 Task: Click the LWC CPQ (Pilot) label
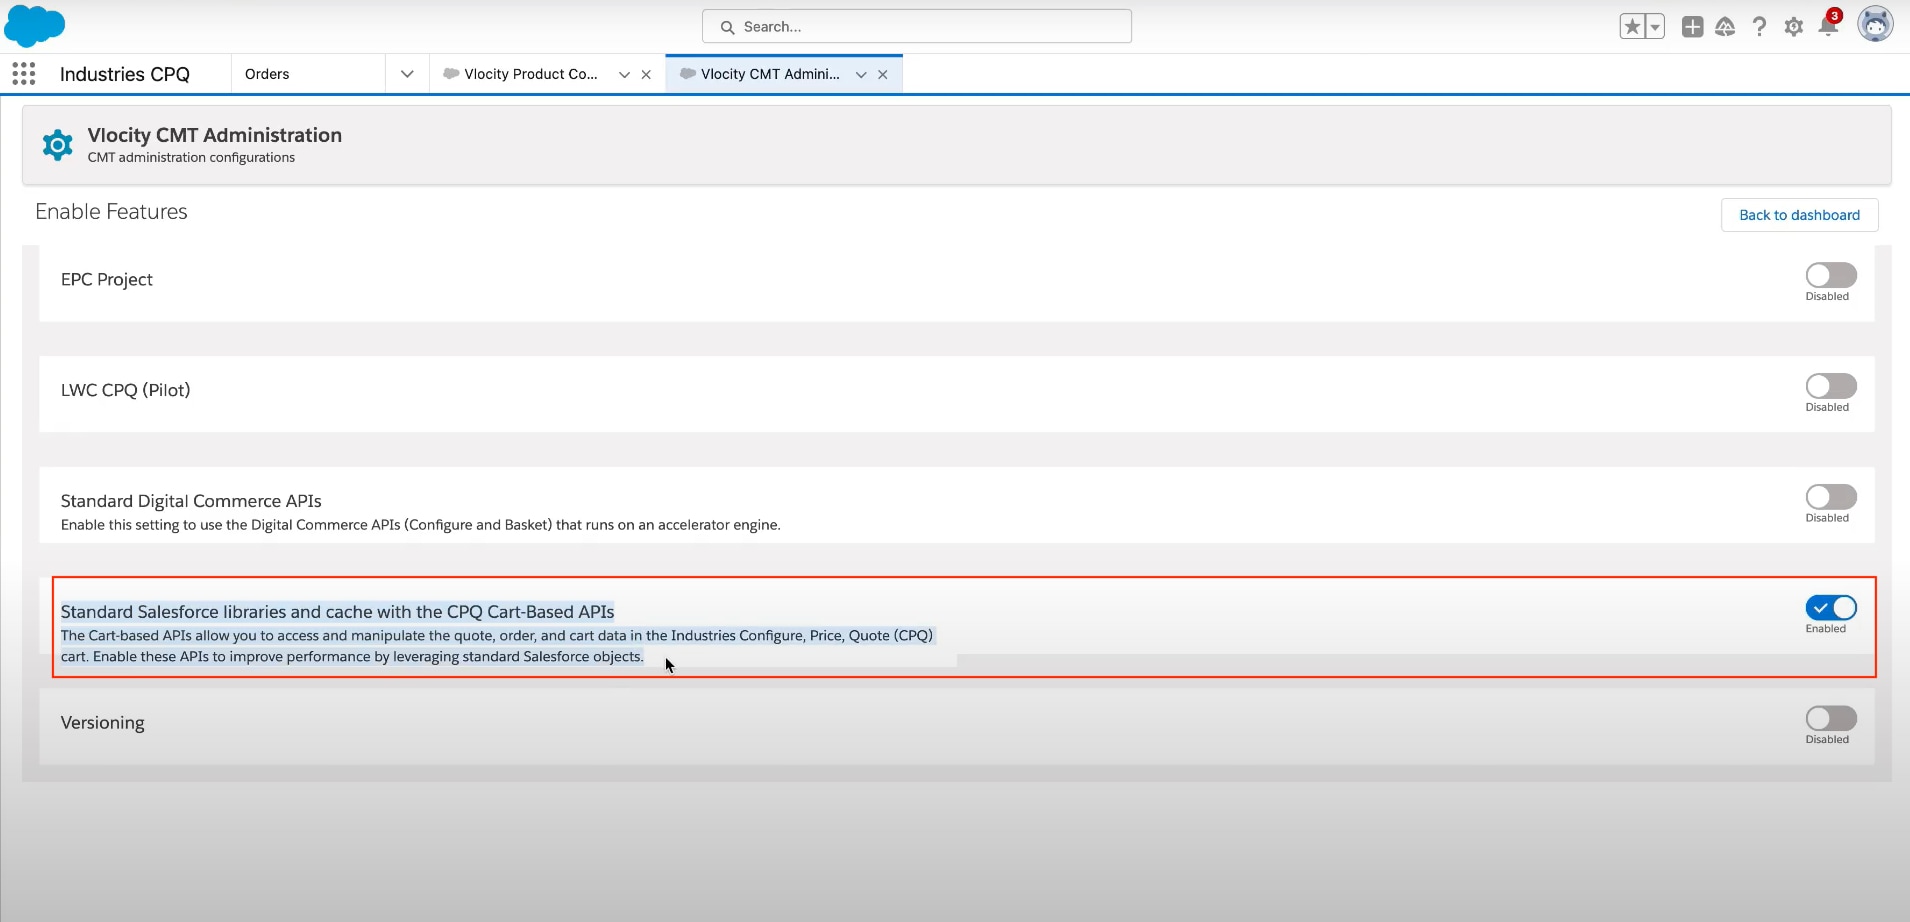coord(125,390)
